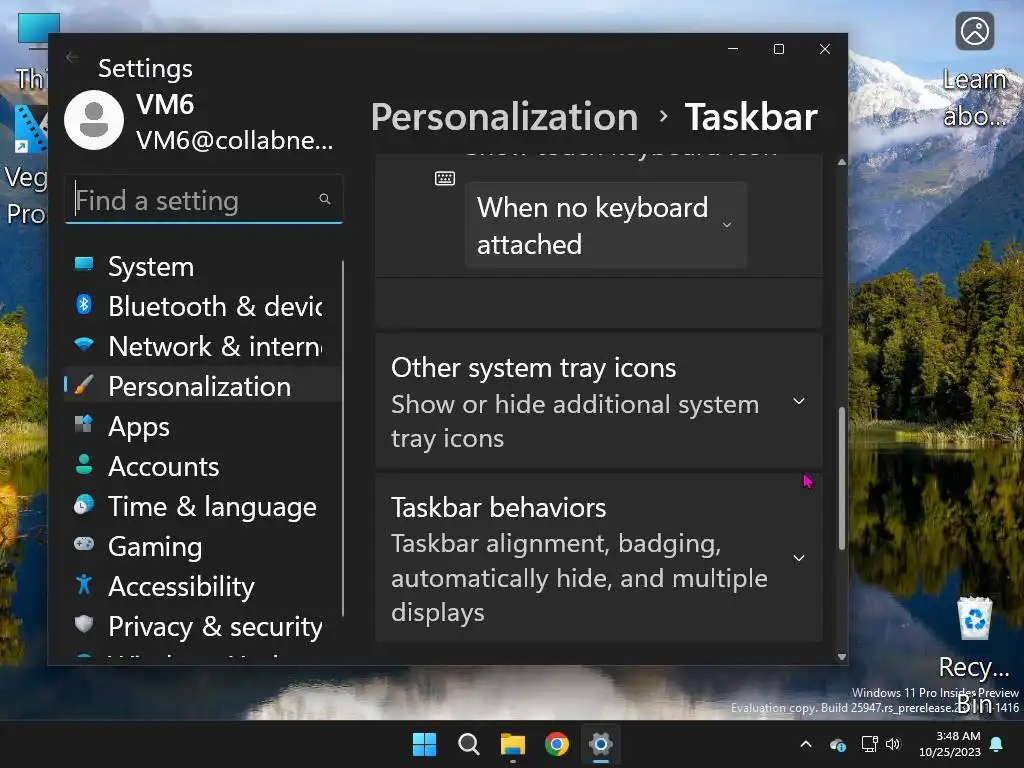Click the network display tray icon

(x=870, y=744)
